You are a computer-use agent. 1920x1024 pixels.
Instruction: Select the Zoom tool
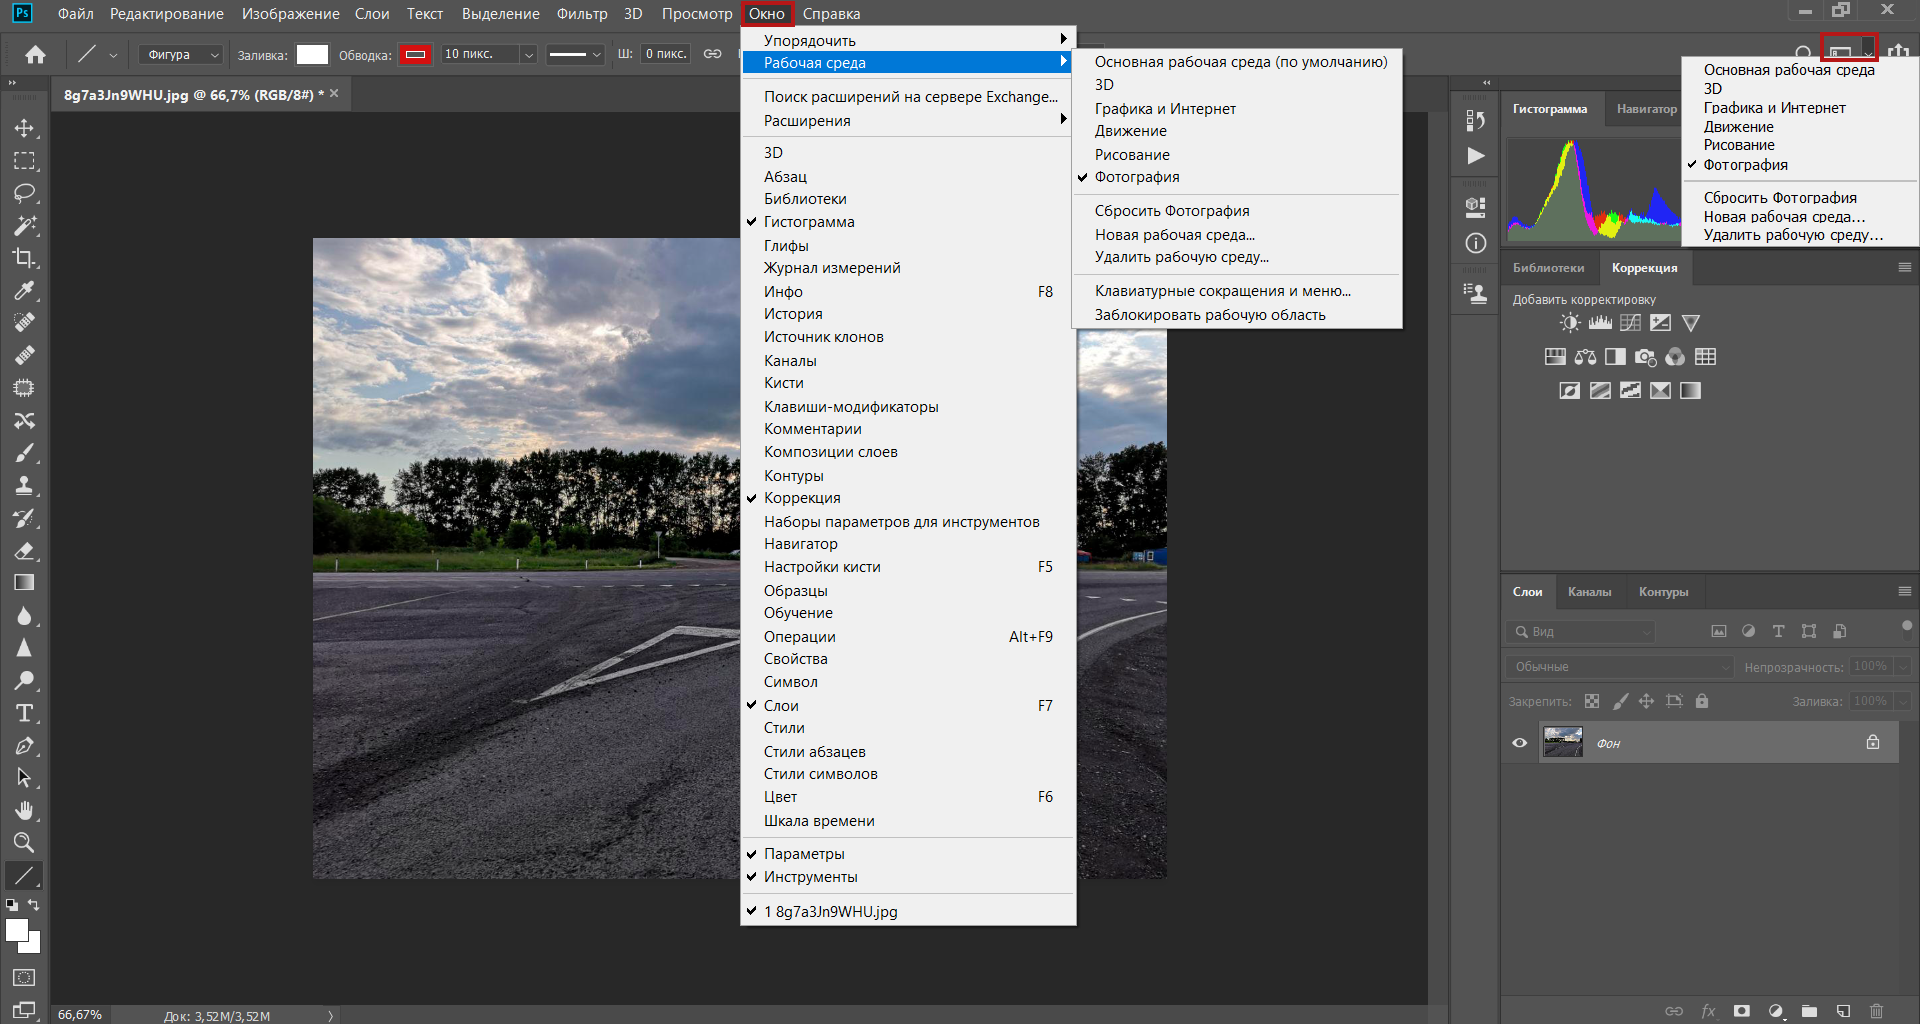(24, 842)
